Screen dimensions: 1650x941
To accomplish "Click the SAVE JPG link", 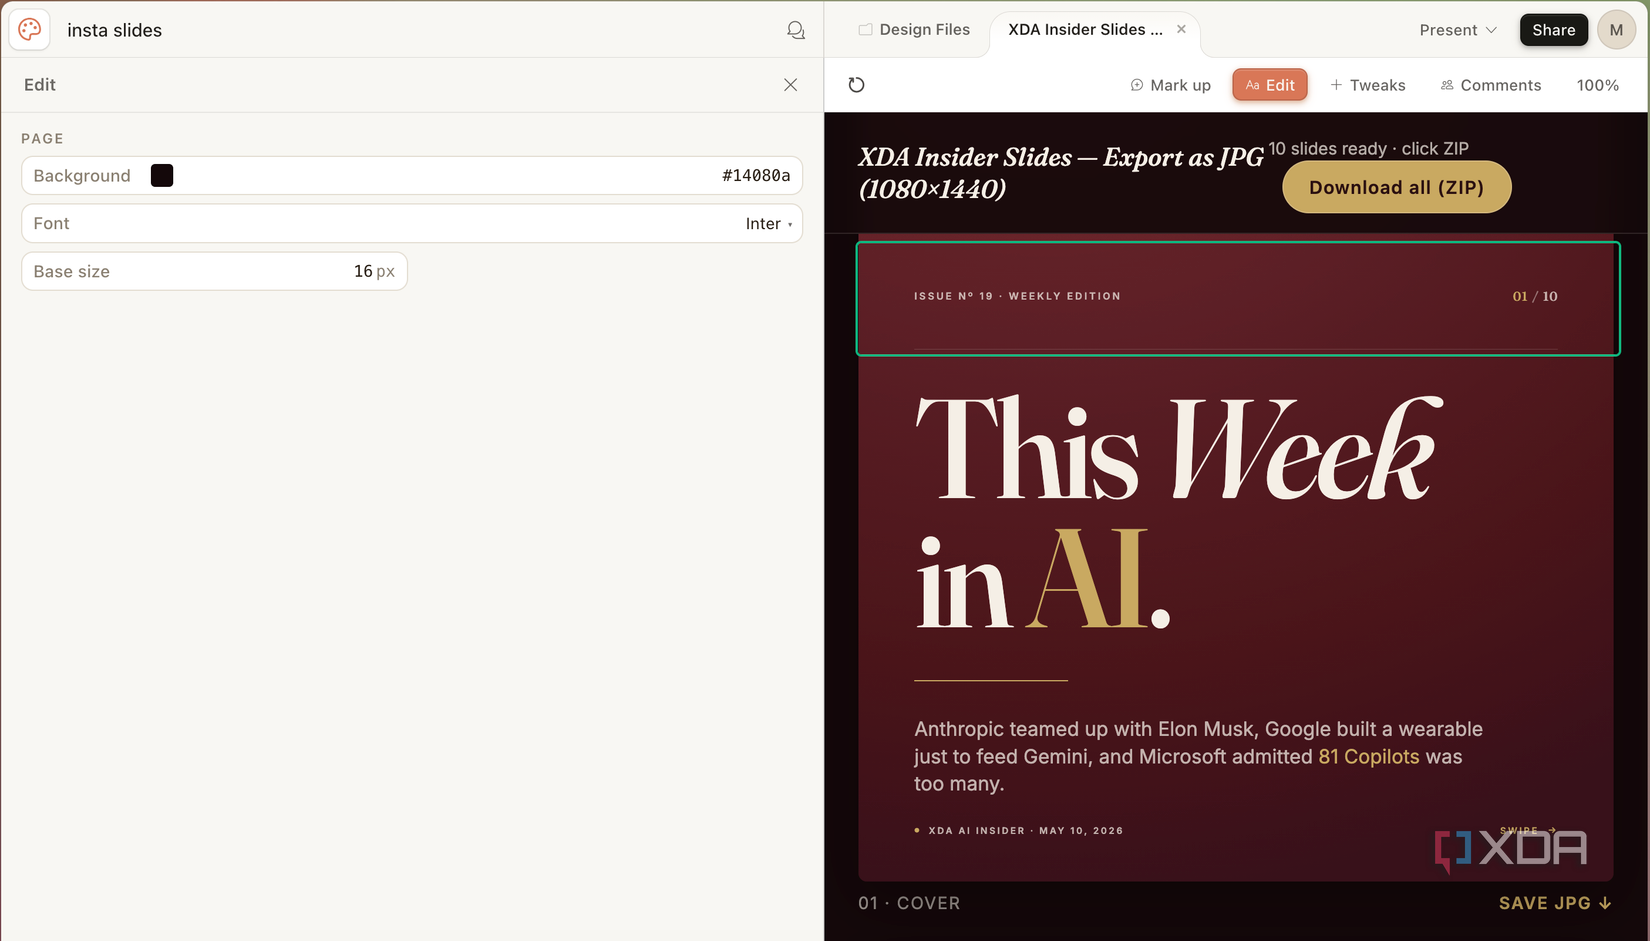I will click(1555, 903).
